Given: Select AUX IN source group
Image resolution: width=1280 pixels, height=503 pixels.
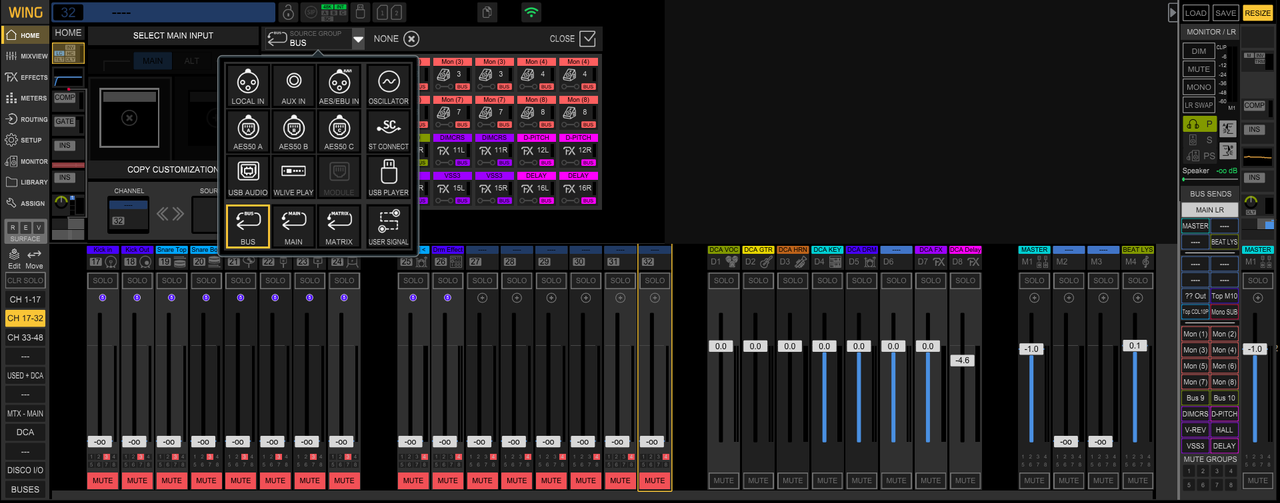Looking at the screenshot, I should [294, 86].
